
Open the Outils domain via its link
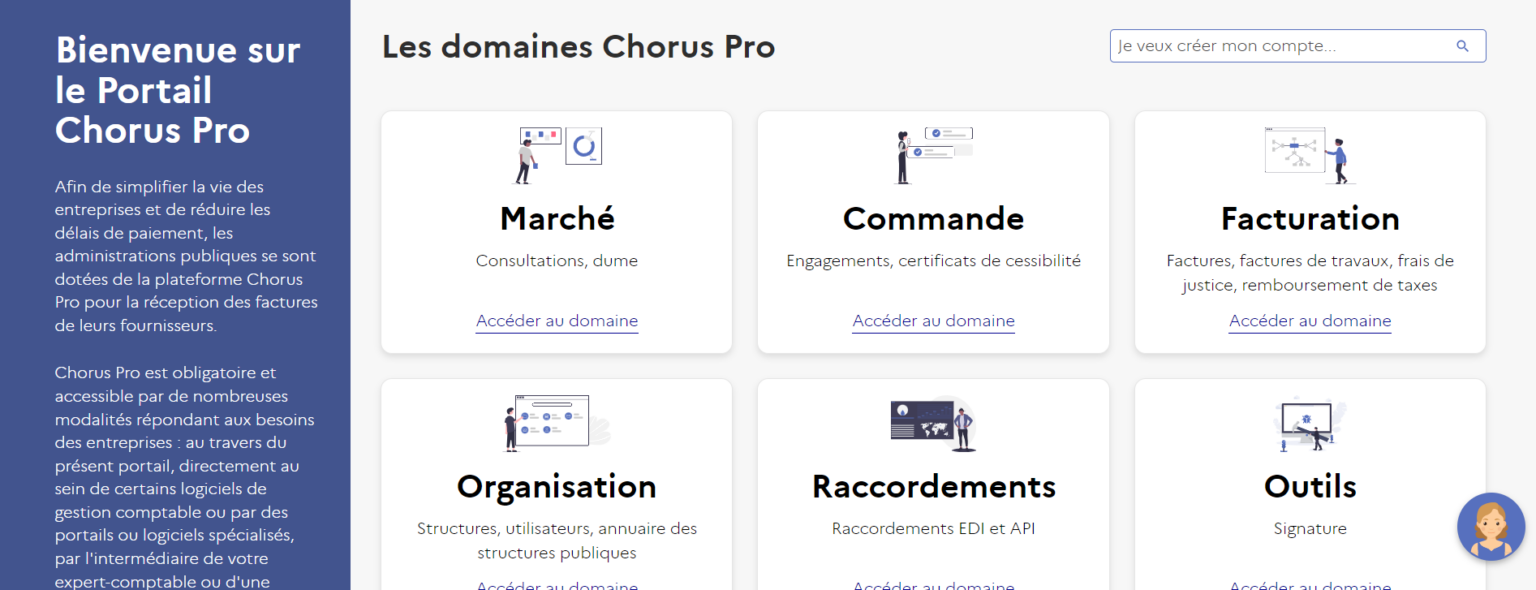coord(1309,586)
